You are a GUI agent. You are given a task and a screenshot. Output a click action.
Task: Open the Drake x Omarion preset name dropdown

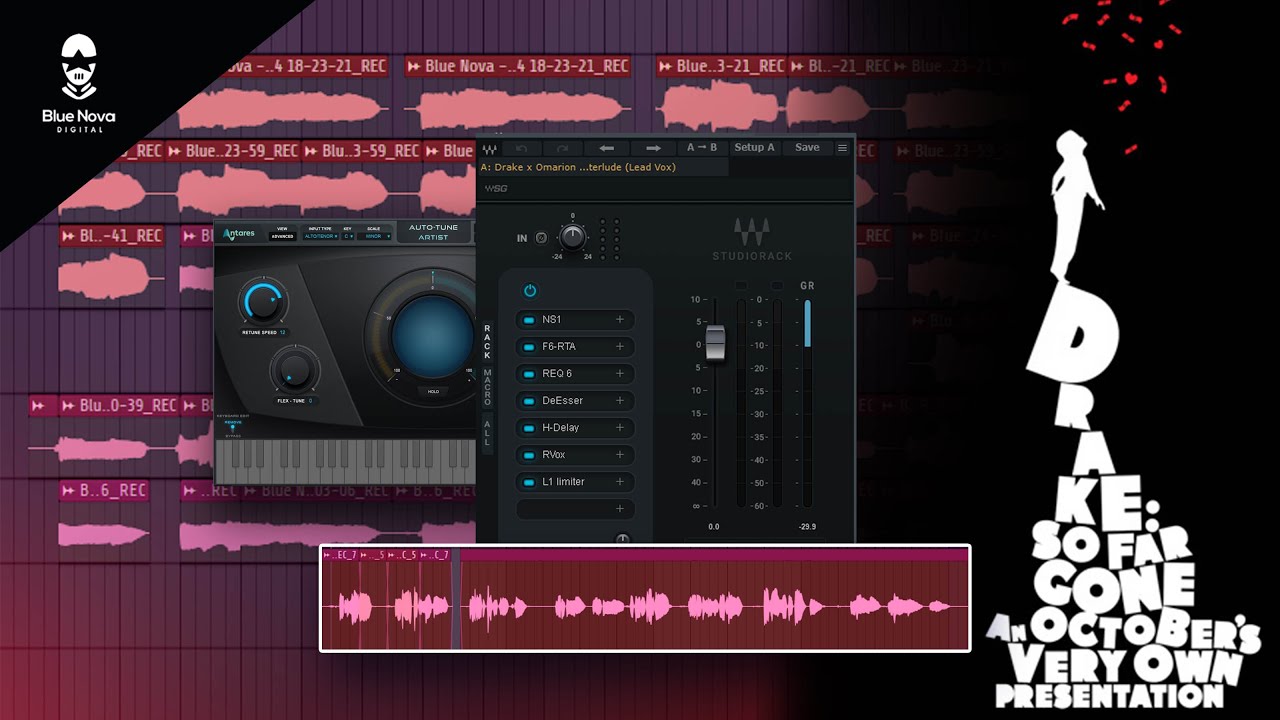click(603, 167)
